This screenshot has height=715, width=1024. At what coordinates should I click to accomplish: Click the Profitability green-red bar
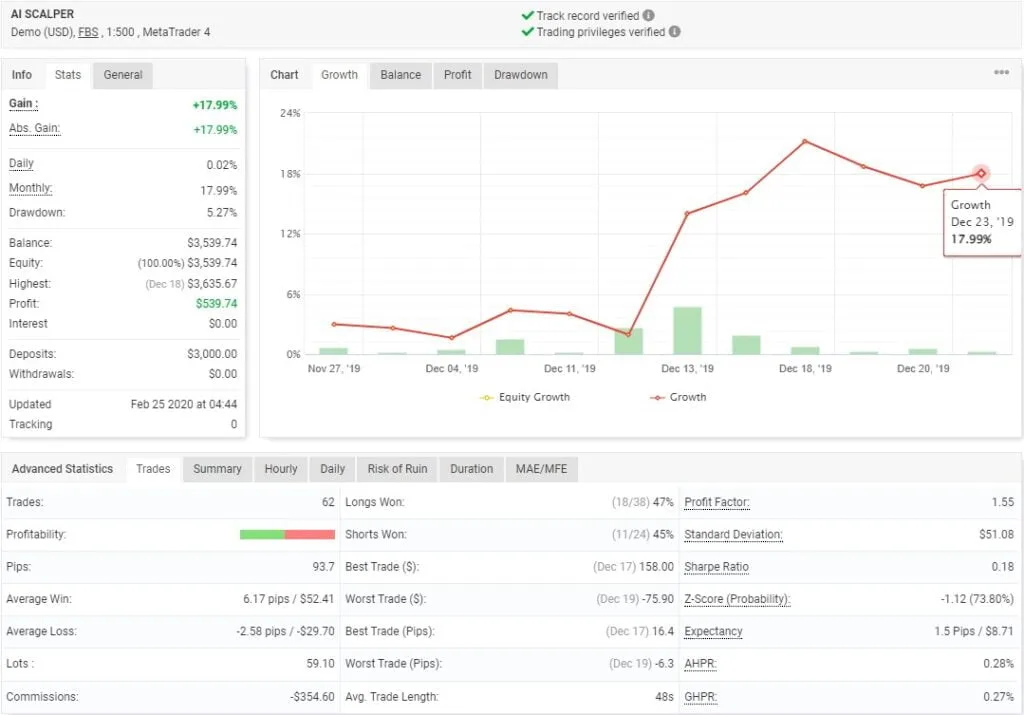click(x=287, y=534)
